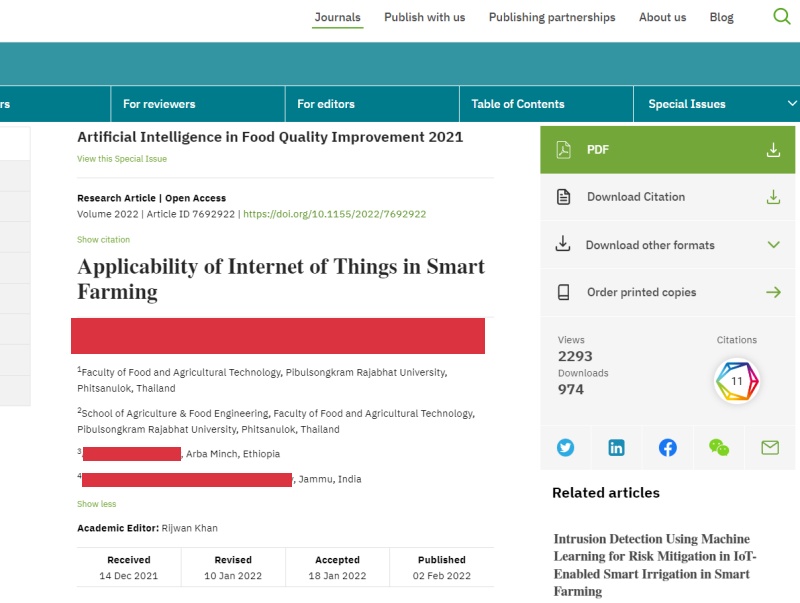Share the article on Twitter
Image resolution: width=800 pixels, height=603 pixels.
pos(566,448)
